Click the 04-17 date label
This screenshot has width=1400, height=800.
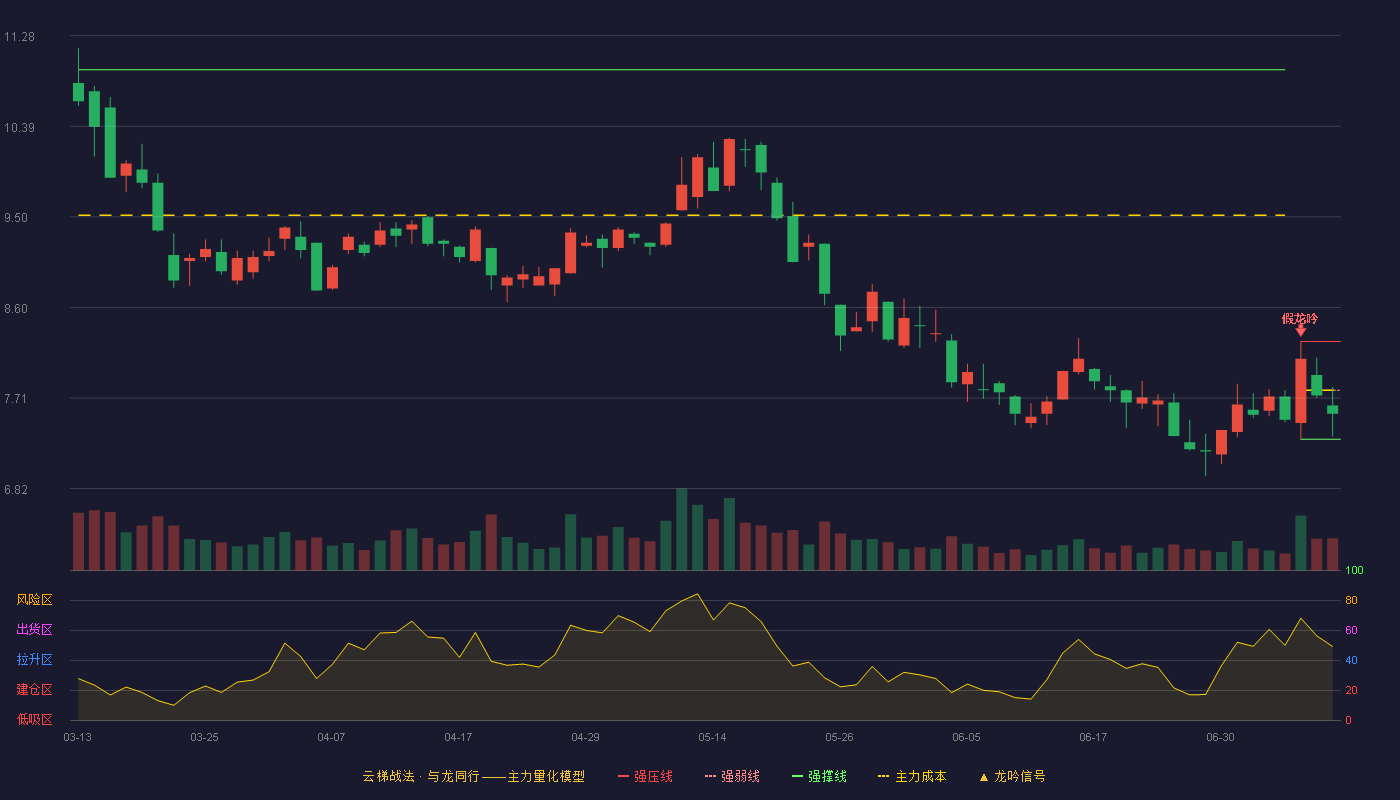coord(458,737)
